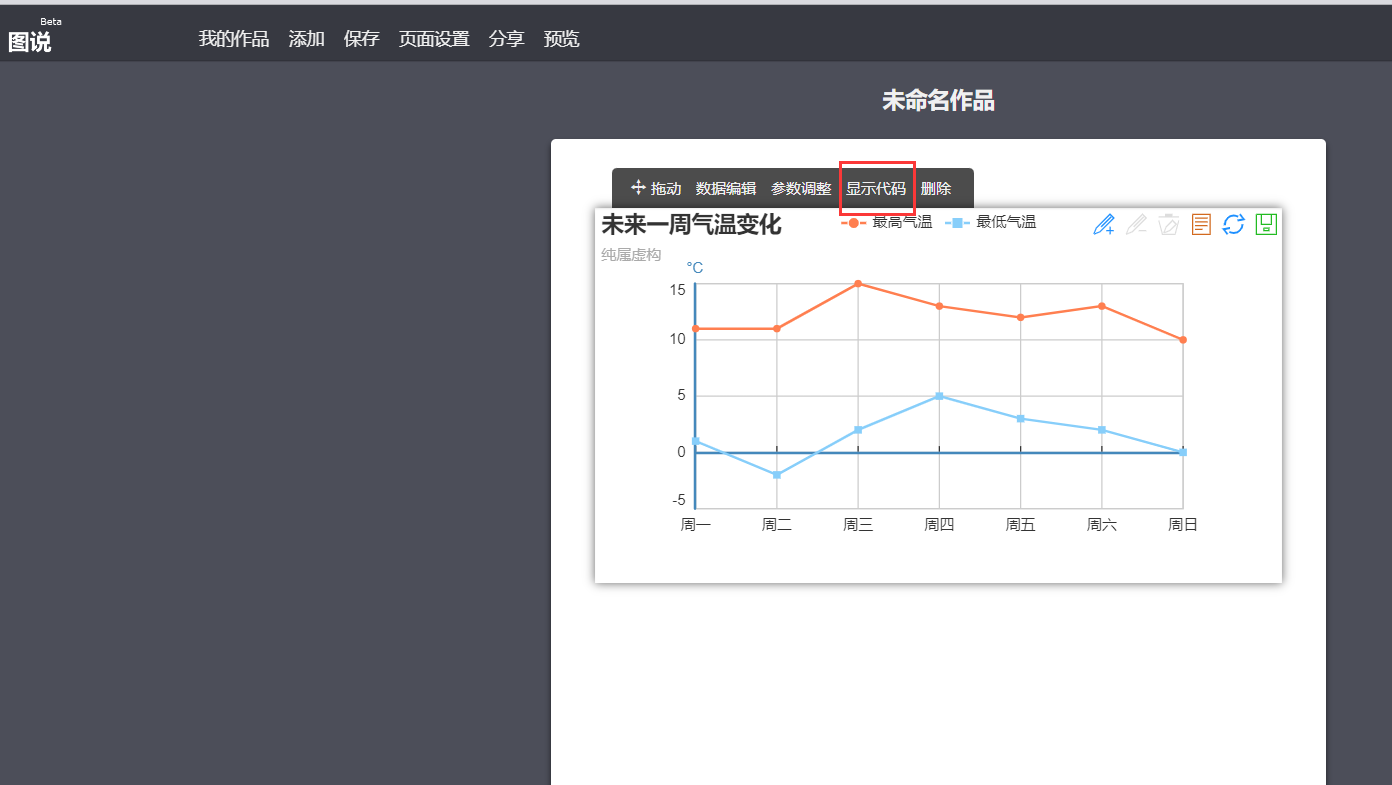The width and height of the screenshot is (1392, 785).
Task: Click the green save-as-image icon
Action: (x=1266, y=224)
